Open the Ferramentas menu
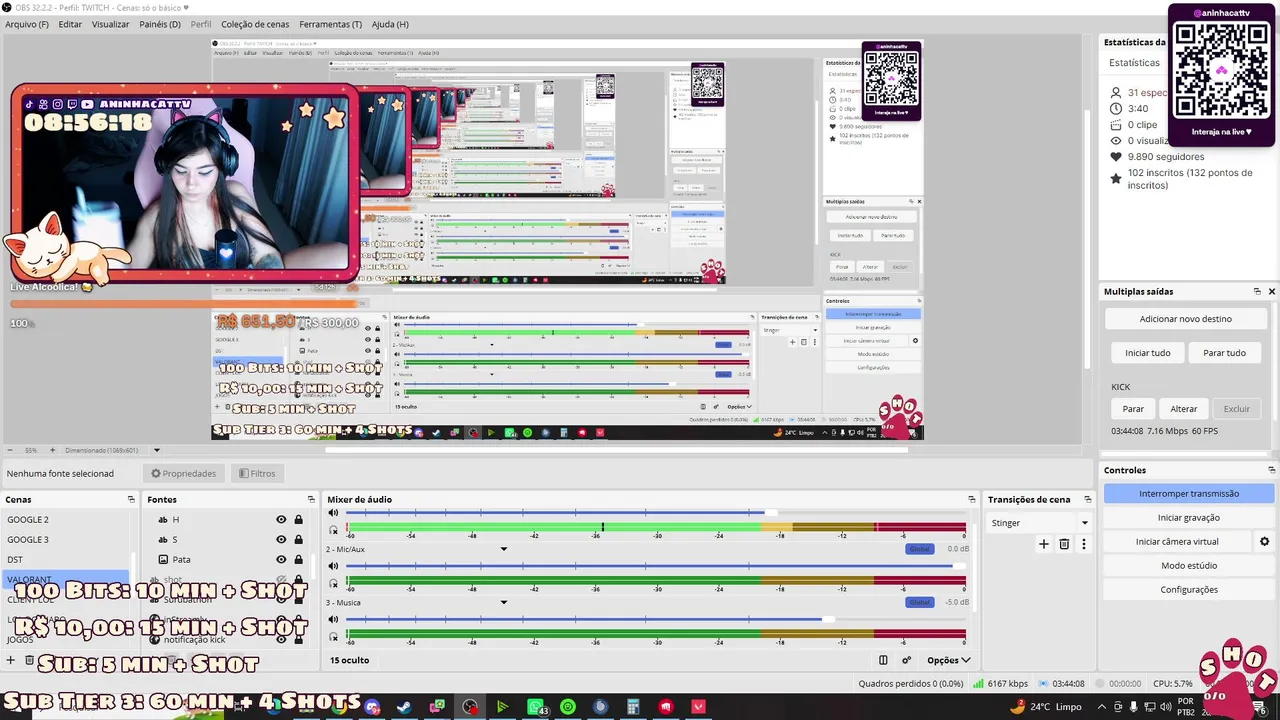Screen dimensions: 1280x720 [x=330, y=24]
